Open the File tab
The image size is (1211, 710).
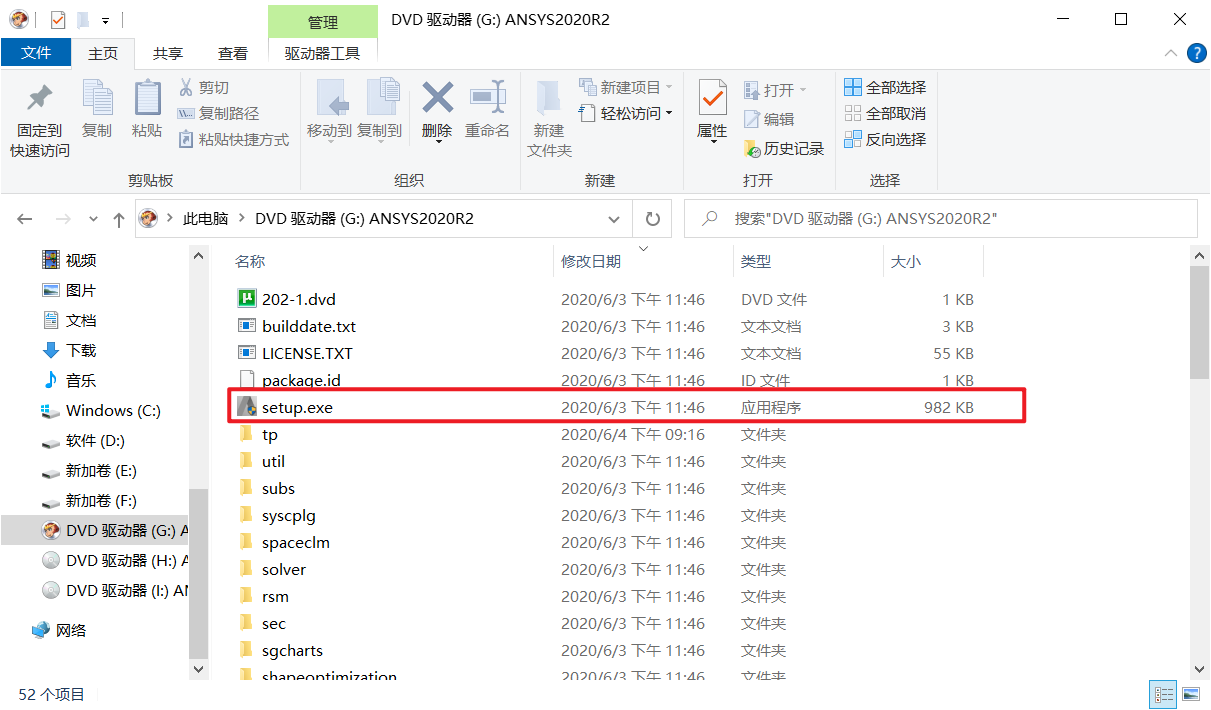pyautogui.click(x=36, y=53)
